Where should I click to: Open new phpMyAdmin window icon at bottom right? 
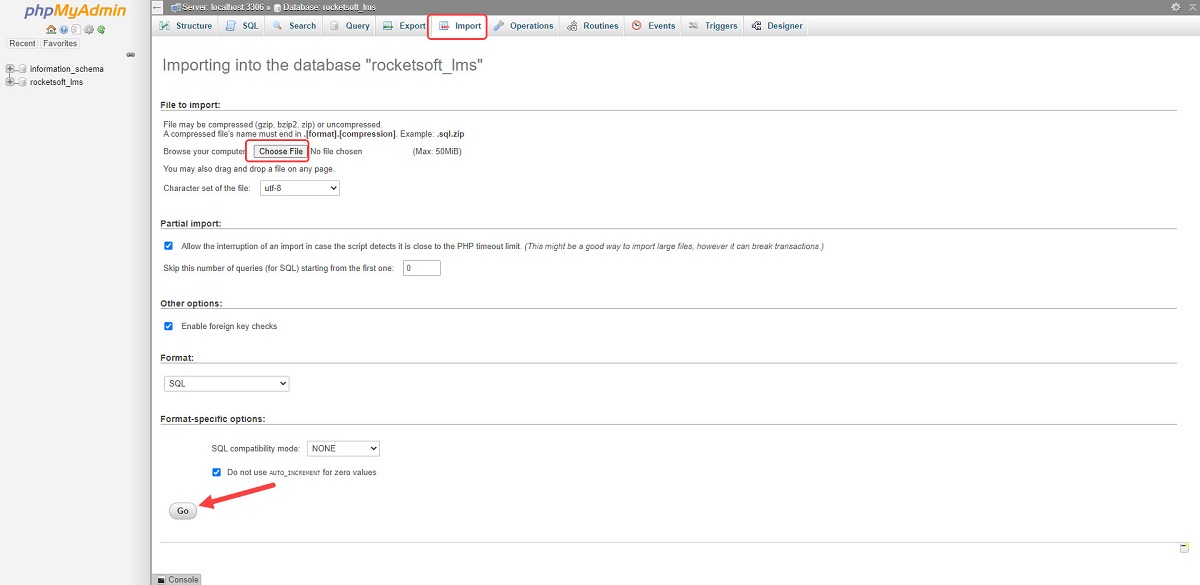coord(1184,548)
